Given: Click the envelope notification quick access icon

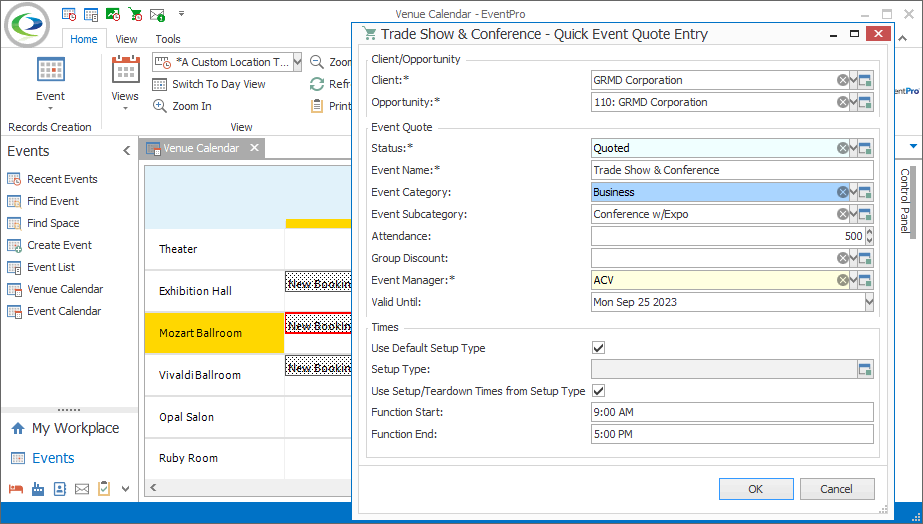Looking at the screenshot, I should (157, 14).
